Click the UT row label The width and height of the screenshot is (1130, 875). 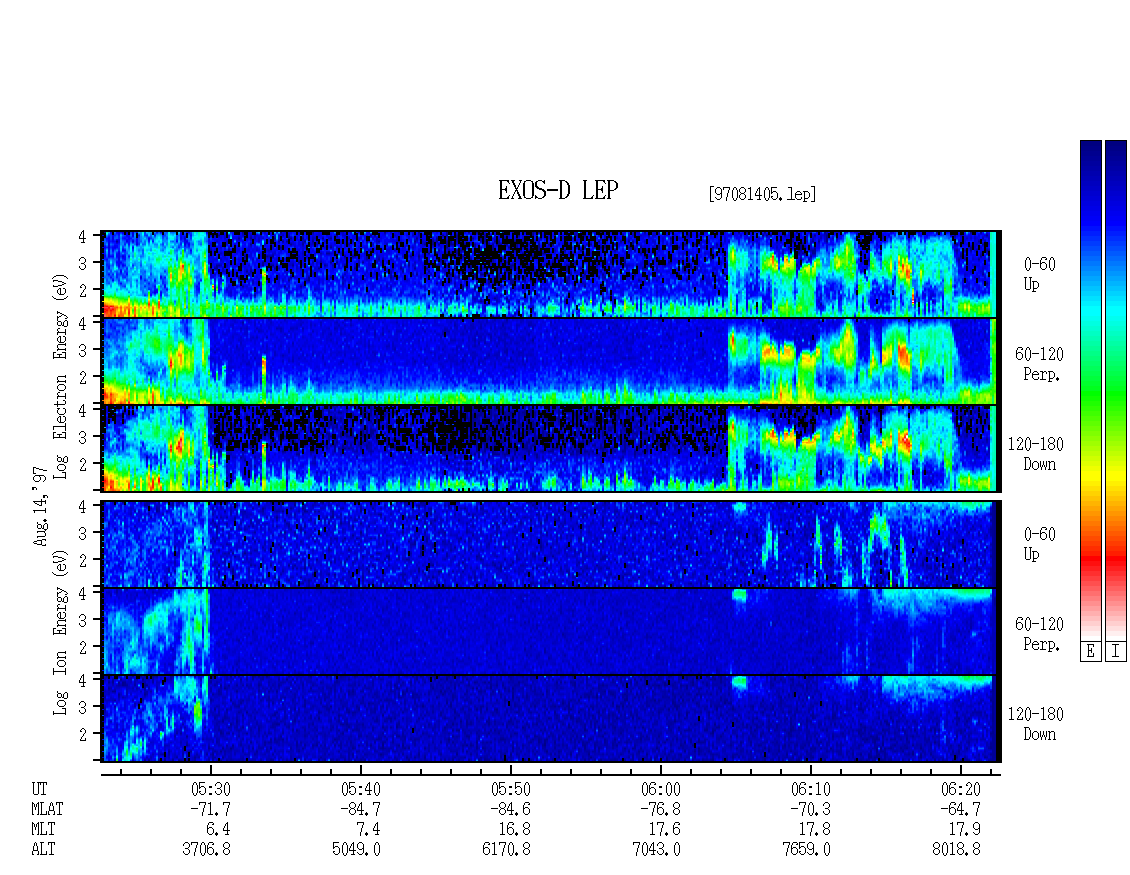click(39, 789)
